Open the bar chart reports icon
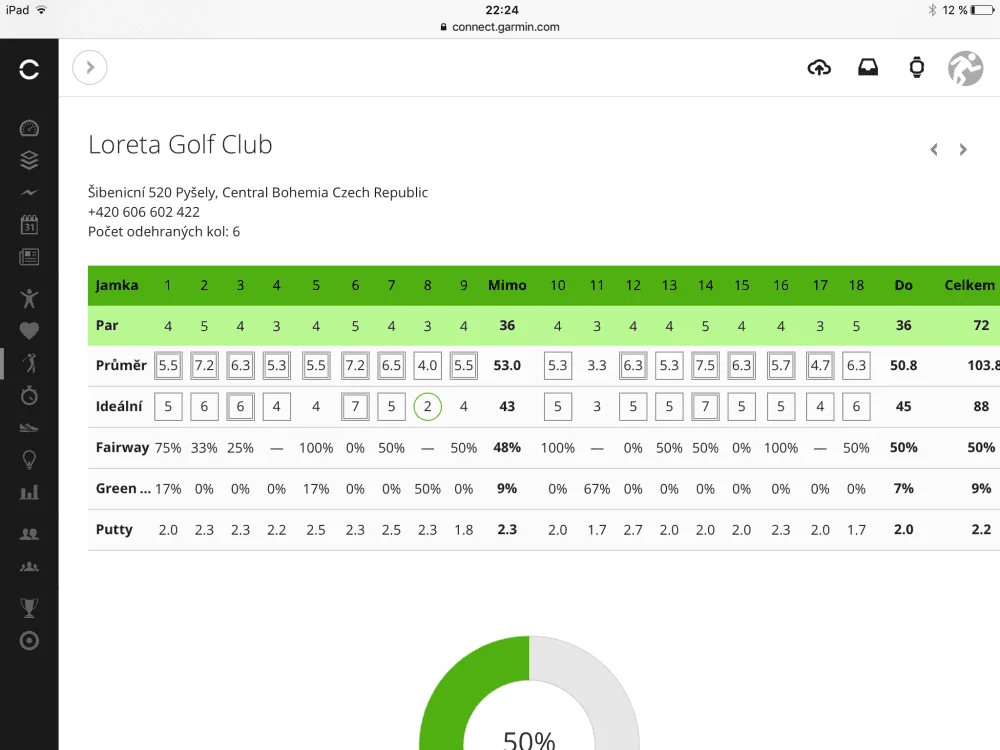 click(x=29, y=492)
